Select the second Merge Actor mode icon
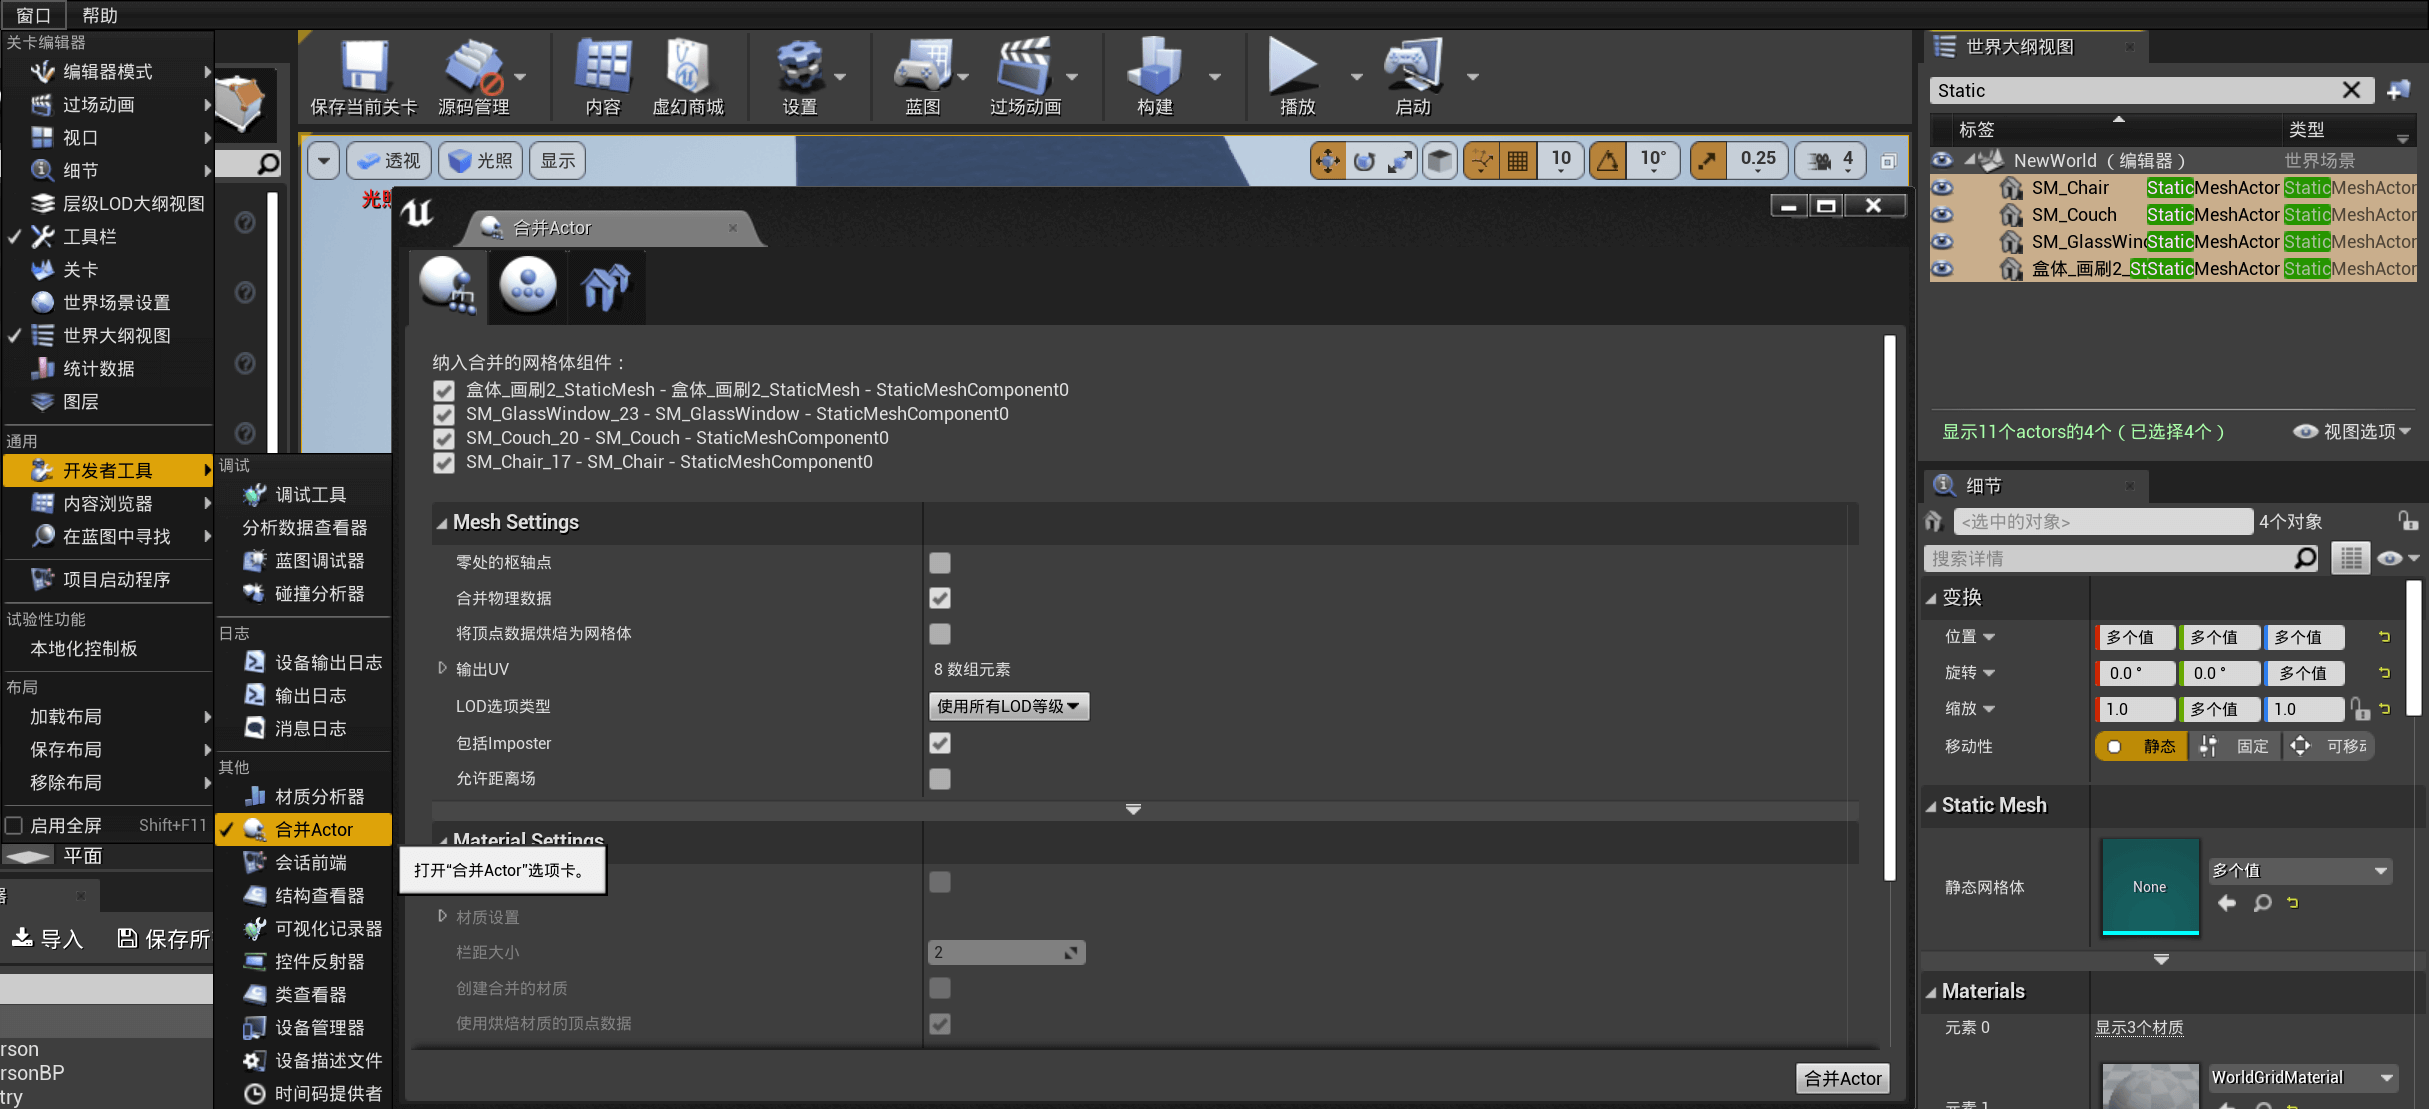 coord(527,287)
